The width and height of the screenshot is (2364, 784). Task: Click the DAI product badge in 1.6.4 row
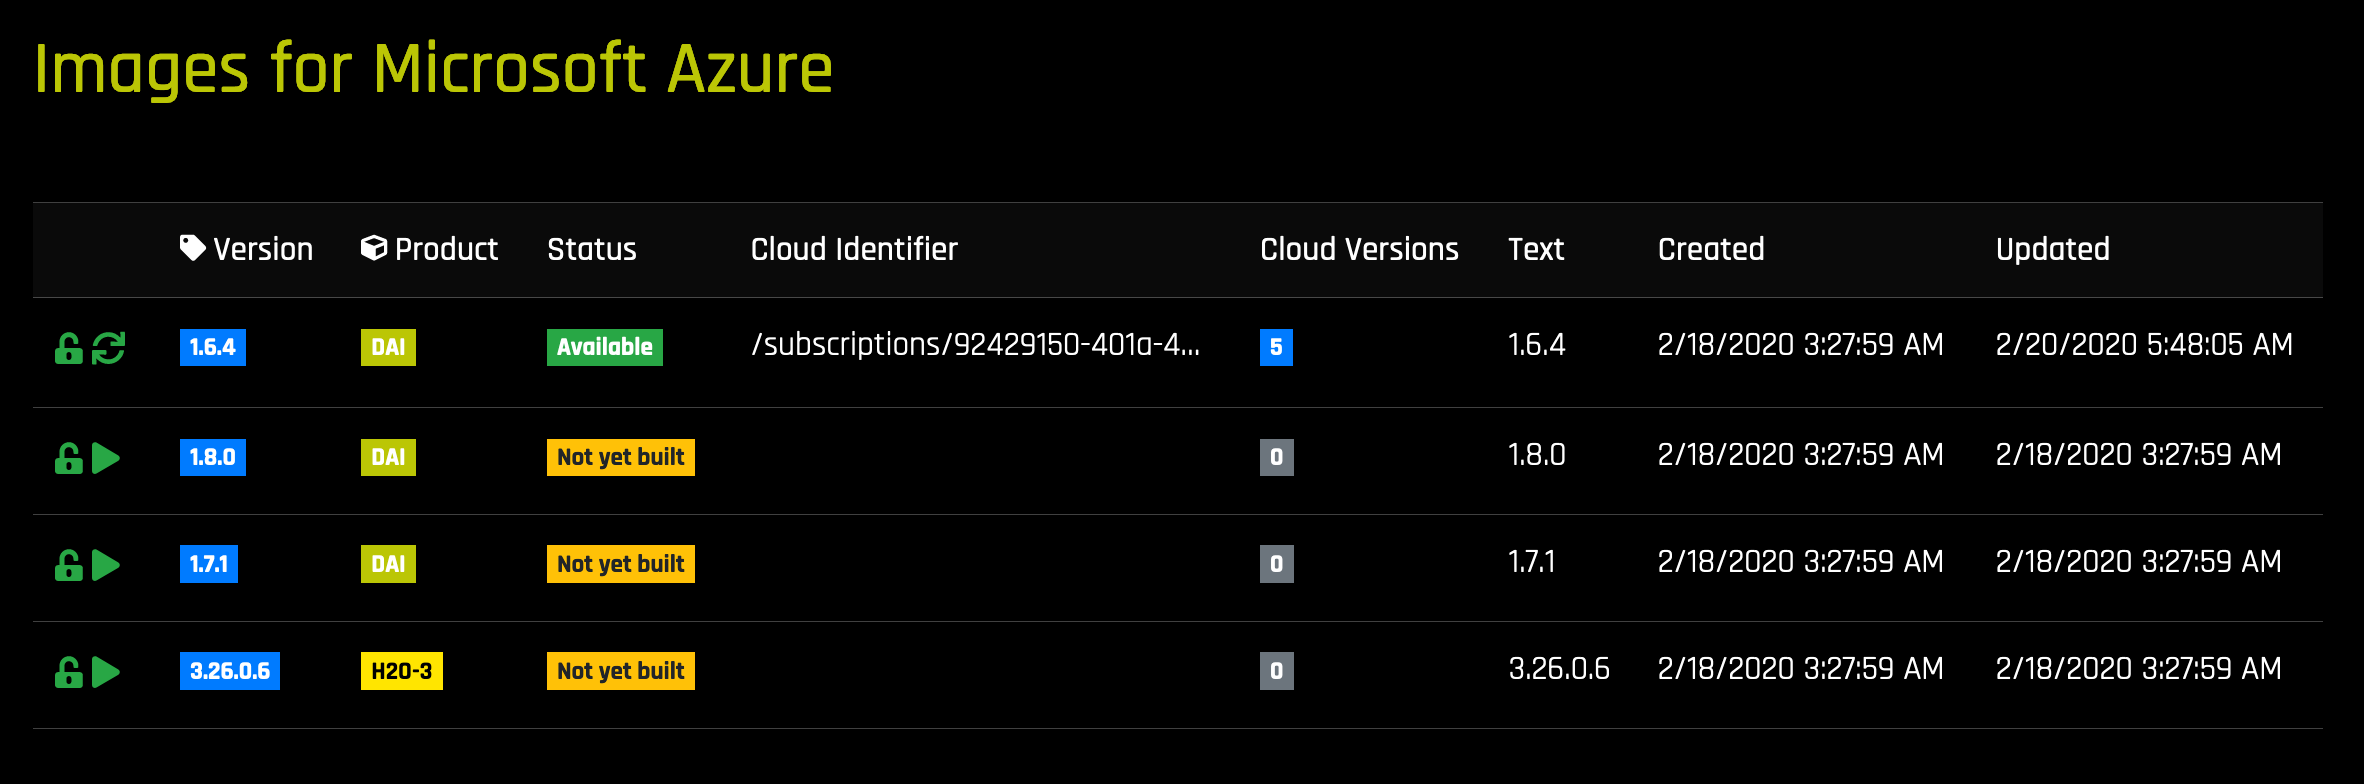(388, 347)
